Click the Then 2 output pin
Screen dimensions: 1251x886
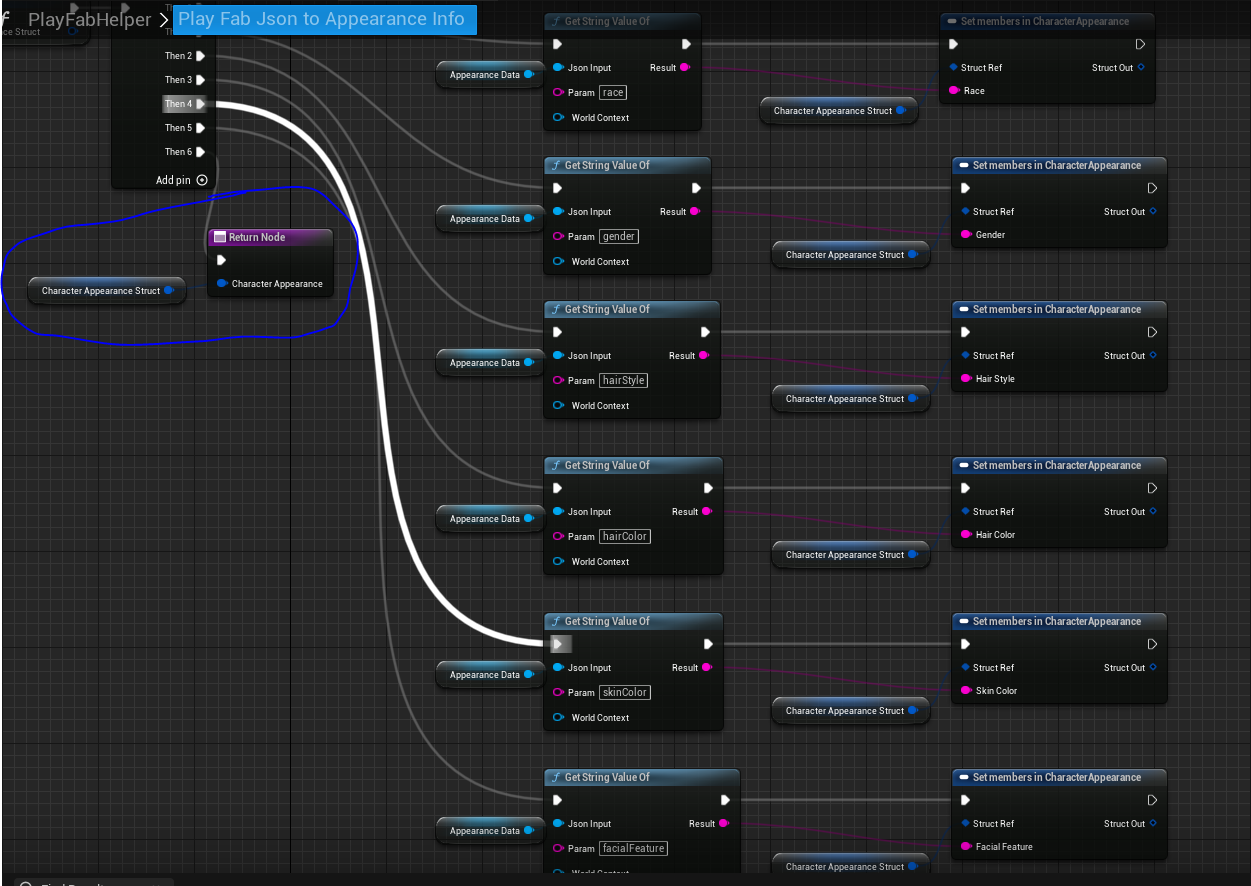200,56
